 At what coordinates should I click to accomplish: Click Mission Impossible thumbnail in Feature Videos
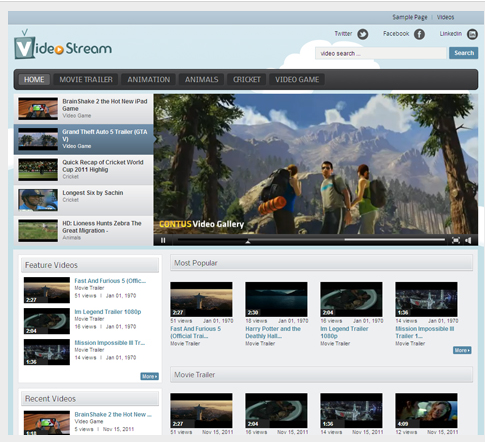click(47, 352)
